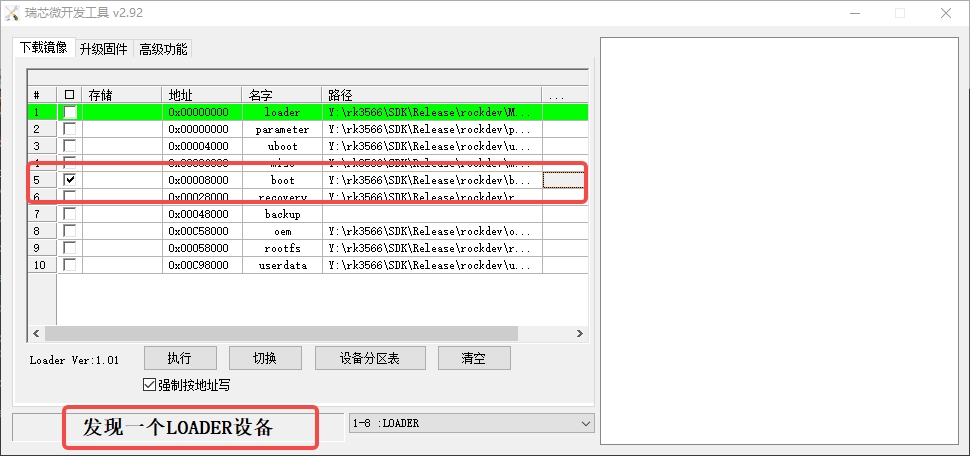Viewport: 970px width, 456px height.
Task: Minimize the 瑞芯微开发工具 window
Action: tap(854, 13)
